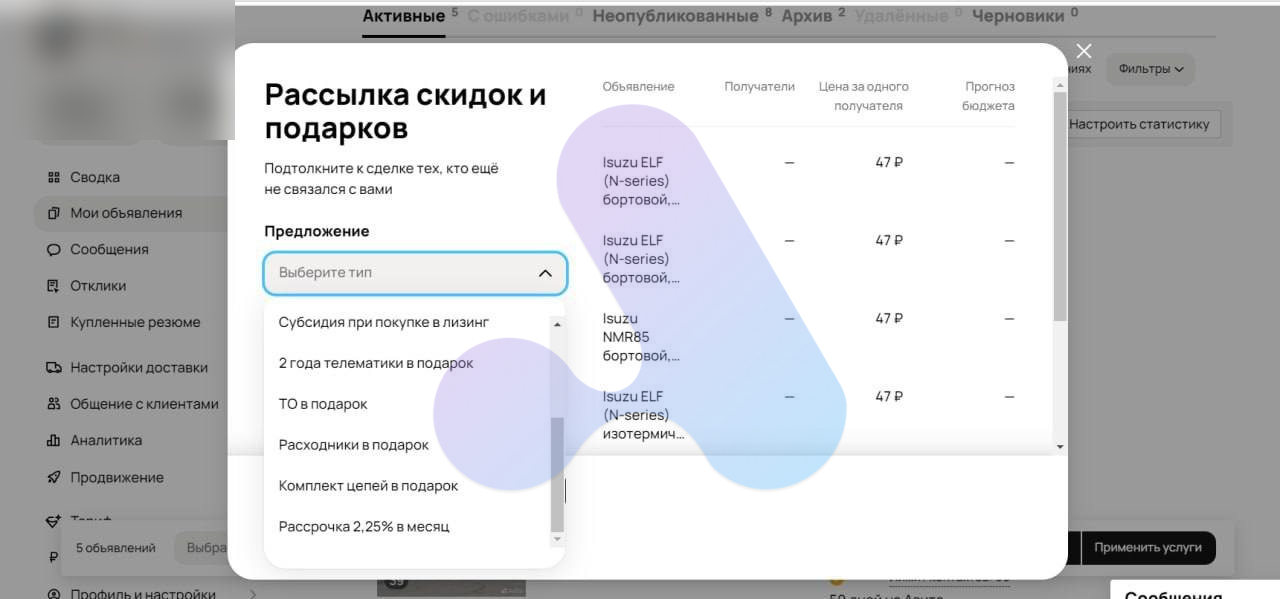Click the dropdown list scrollbar up arrow
This screenshot has width=1280, height=599.
pos(558,324)
